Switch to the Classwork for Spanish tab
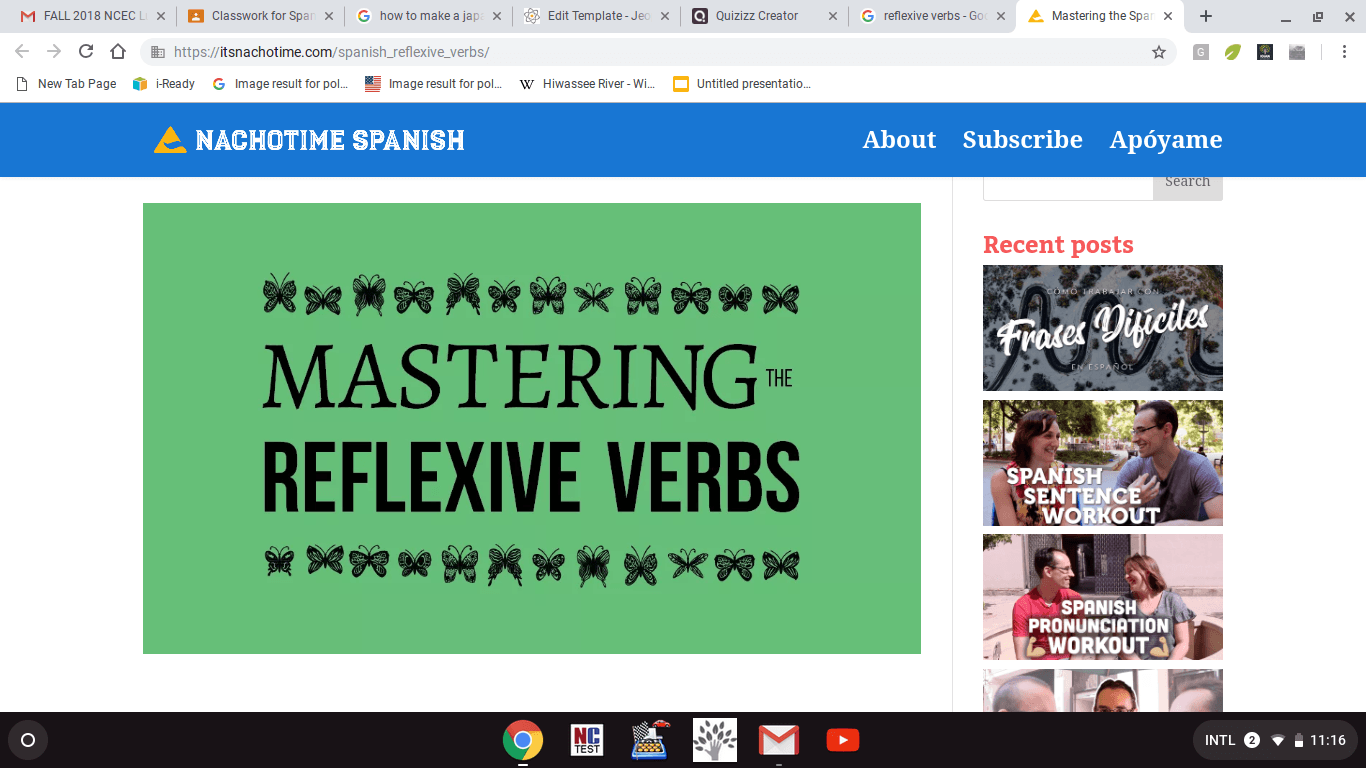The width and height of the screenshot is (1366, 768). coord(262,16)
